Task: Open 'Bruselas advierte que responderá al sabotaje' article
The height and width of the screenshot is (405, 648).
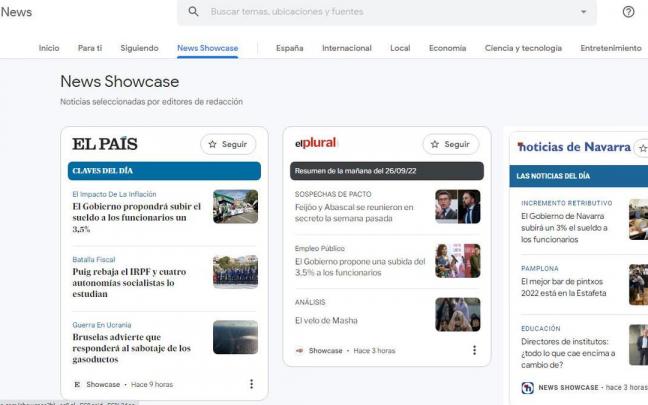Action: pyautogui.click(x=131, y=348)
